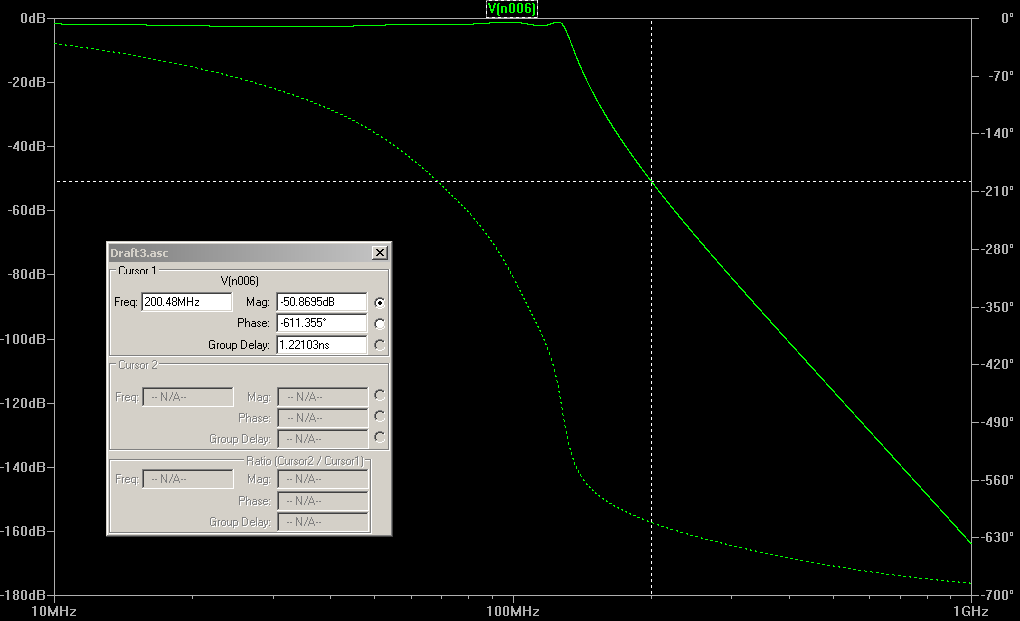Screen dimensions: 1020x621
Task: Click the Cursor 2 Freq field
Action: [x=188, y=397]
